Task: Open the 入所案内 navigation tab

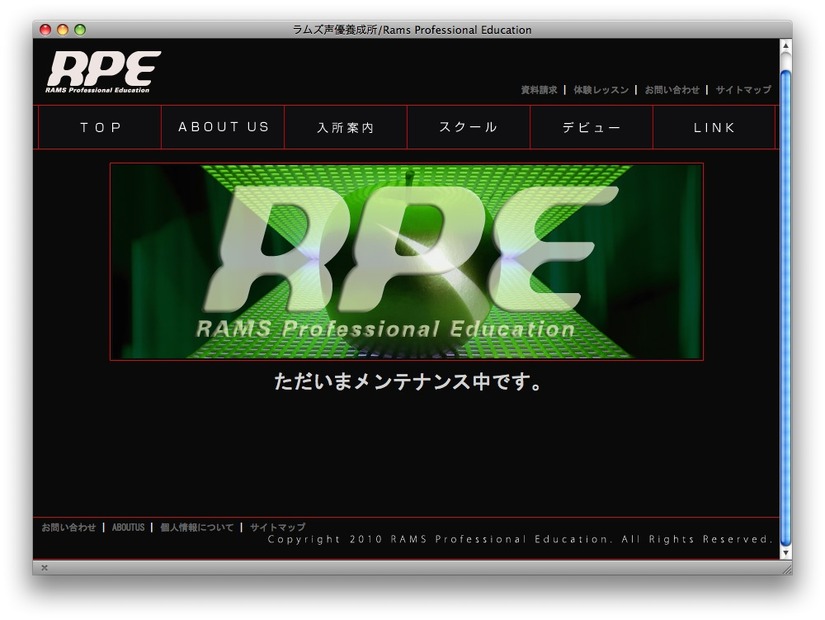Action: click(346, 127)
